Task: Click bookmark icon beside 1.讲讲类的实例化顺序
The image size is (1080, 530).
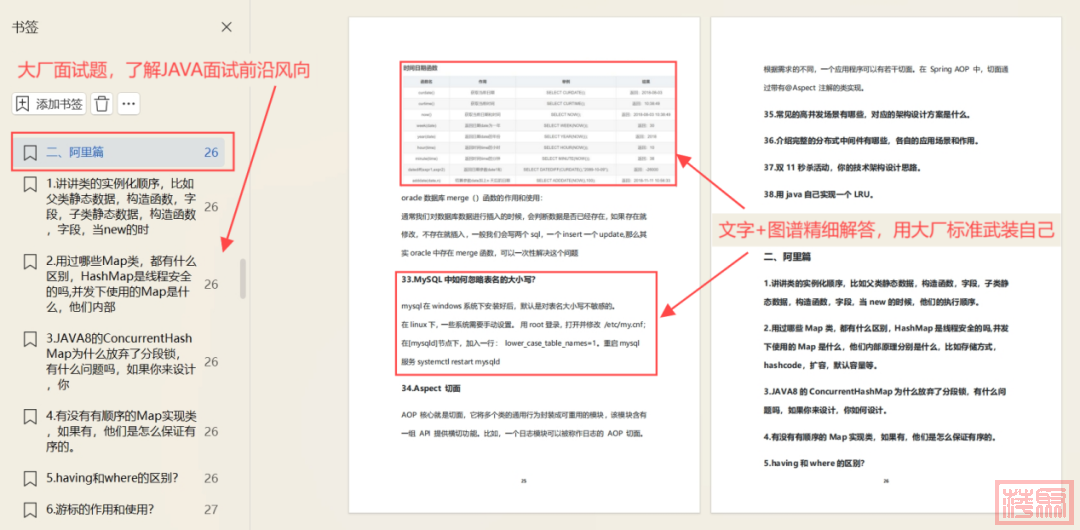Action: [x=30, y=185]
